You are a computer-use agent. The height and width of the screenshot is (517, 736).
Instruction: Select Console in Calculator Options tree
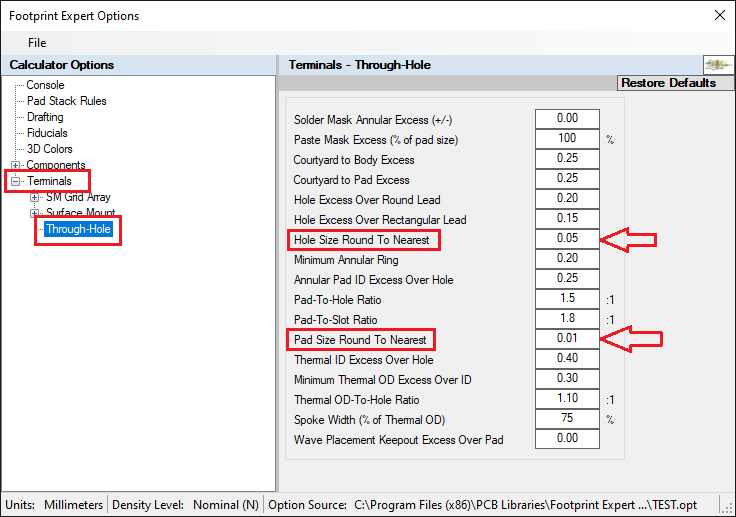click(45, 85)
